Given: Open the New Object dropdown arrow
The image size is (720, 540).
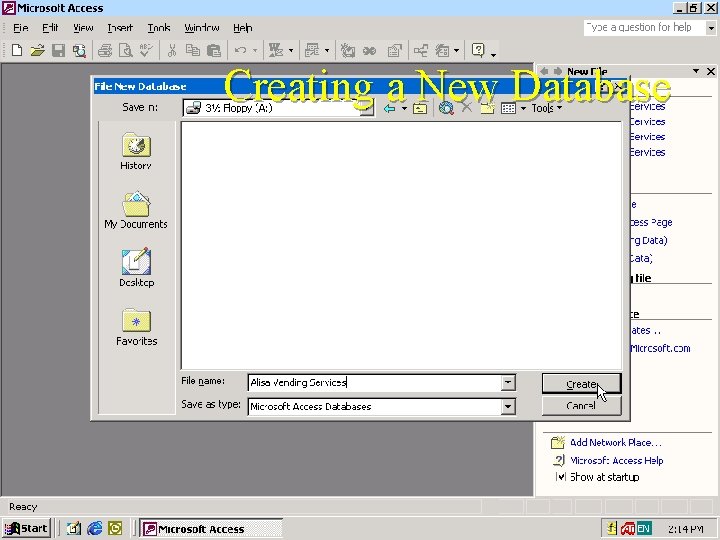Looking at the screenshot, I should click(456, 50).
